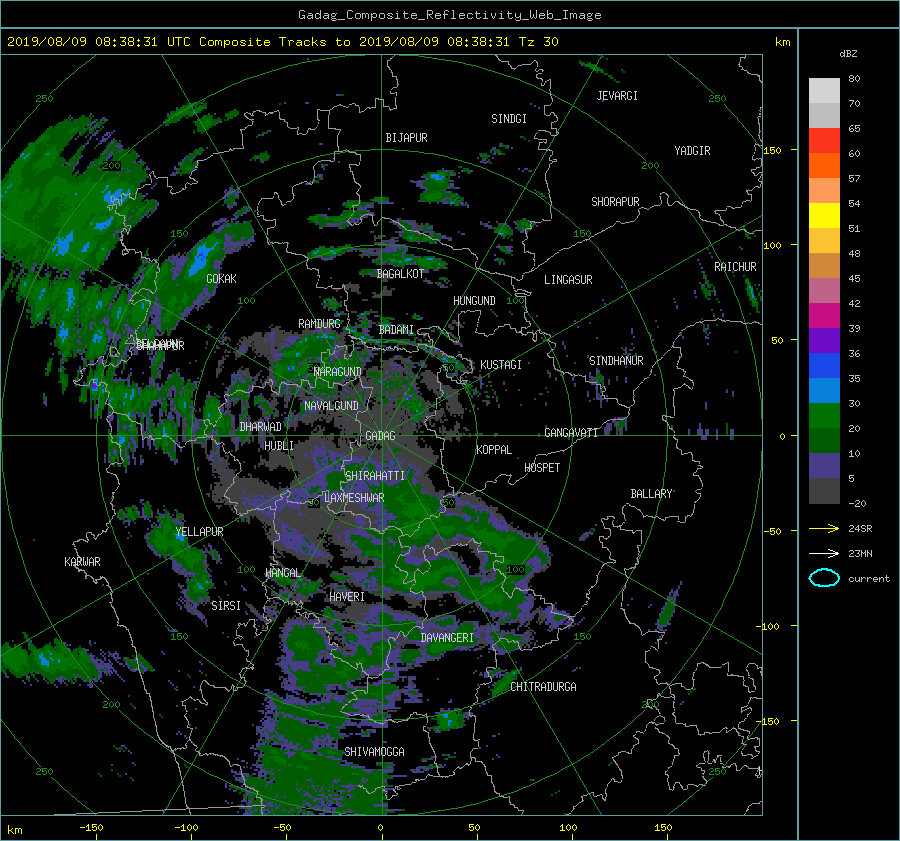Click the GANGAVATI city label
900x841 pixels.
point(571,433)
